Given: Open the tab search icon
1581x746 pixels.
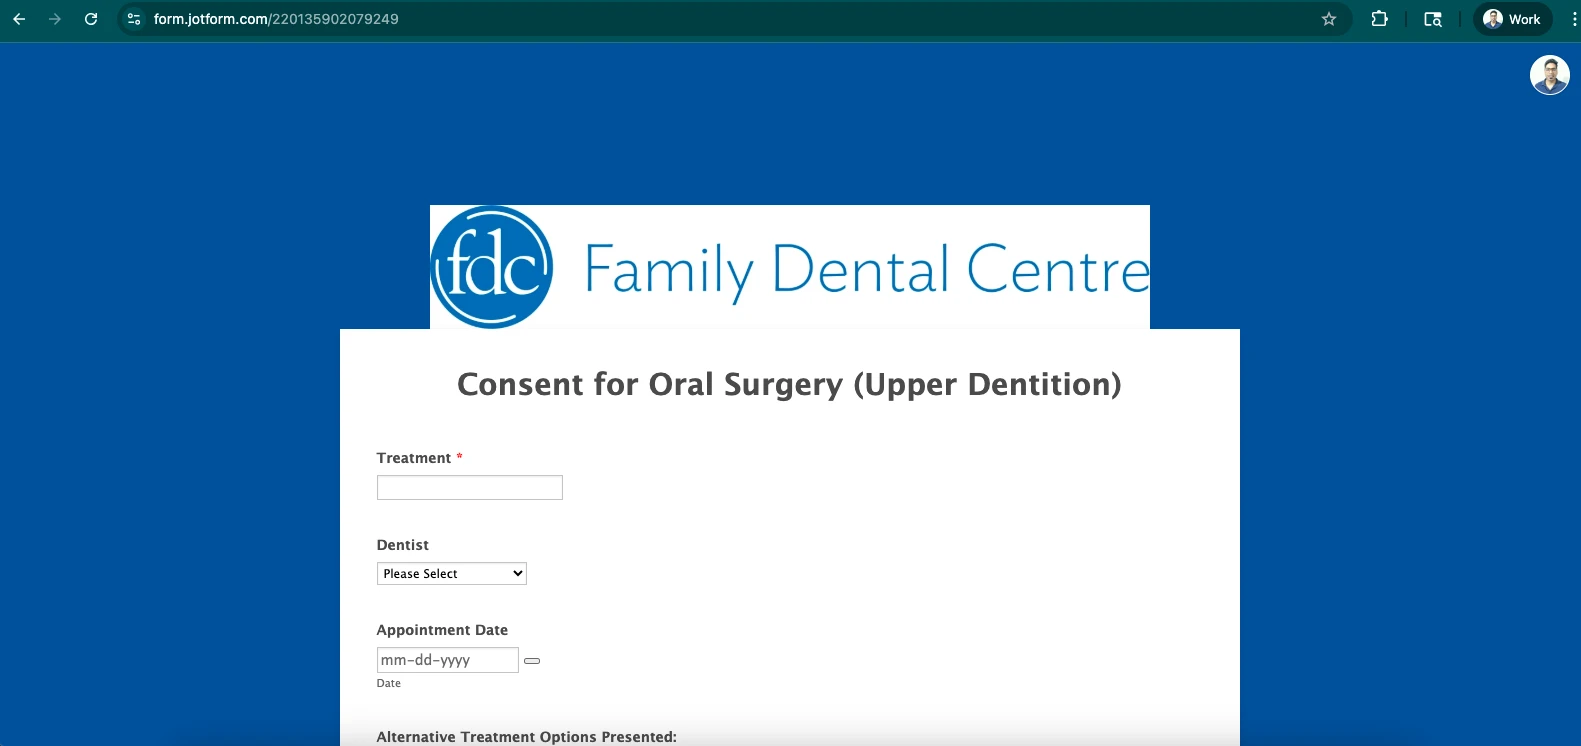Looking at the screenshot, I should tap(1433, 19).
